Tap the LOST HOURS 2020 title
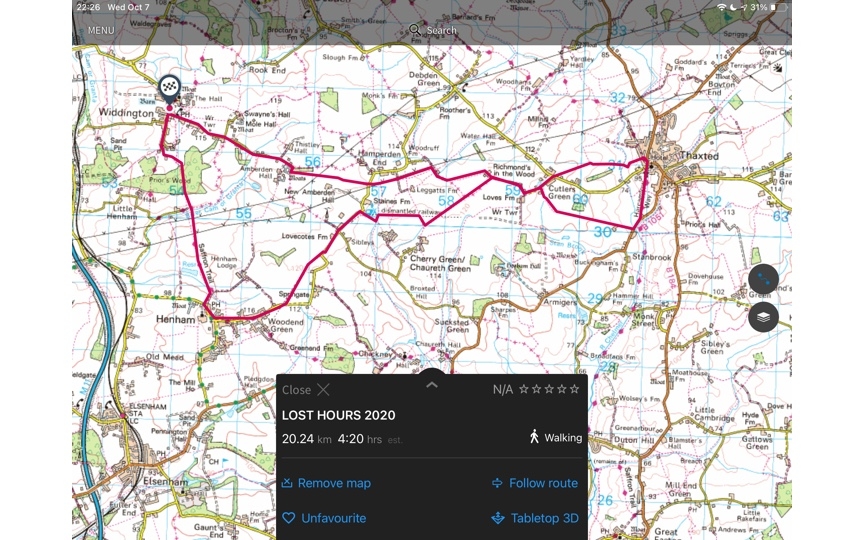Screen dimensions: 864x540 338,415
